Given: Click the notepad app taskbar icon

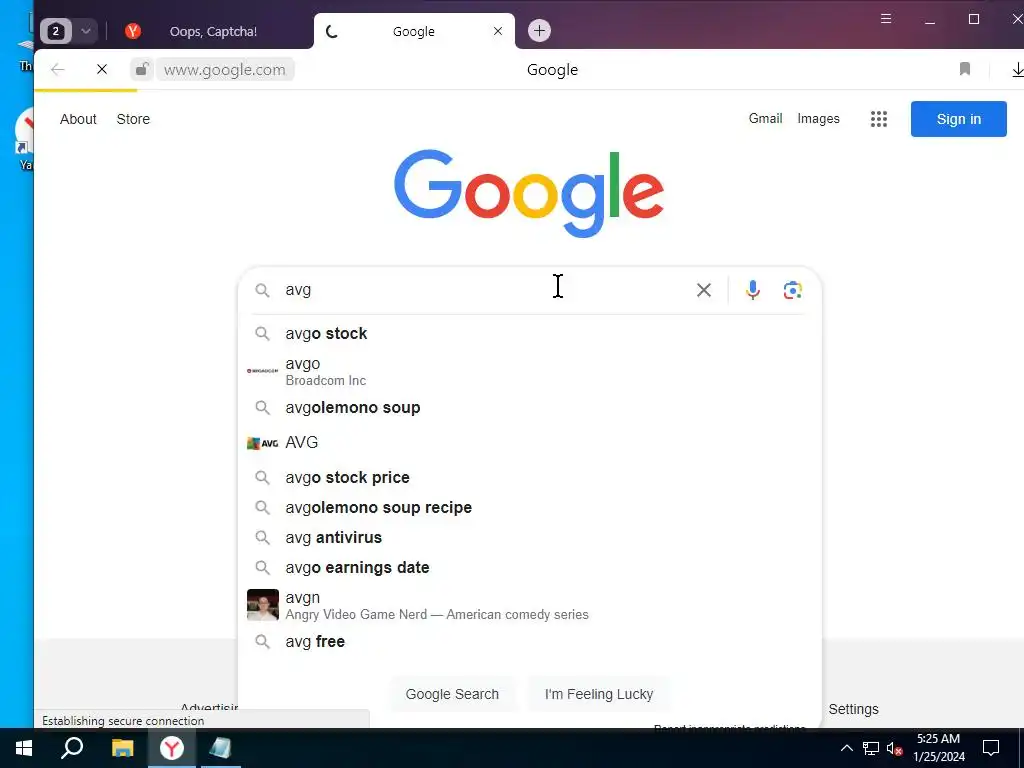Looking at the screenshot, I should click(x=221, y=748).
